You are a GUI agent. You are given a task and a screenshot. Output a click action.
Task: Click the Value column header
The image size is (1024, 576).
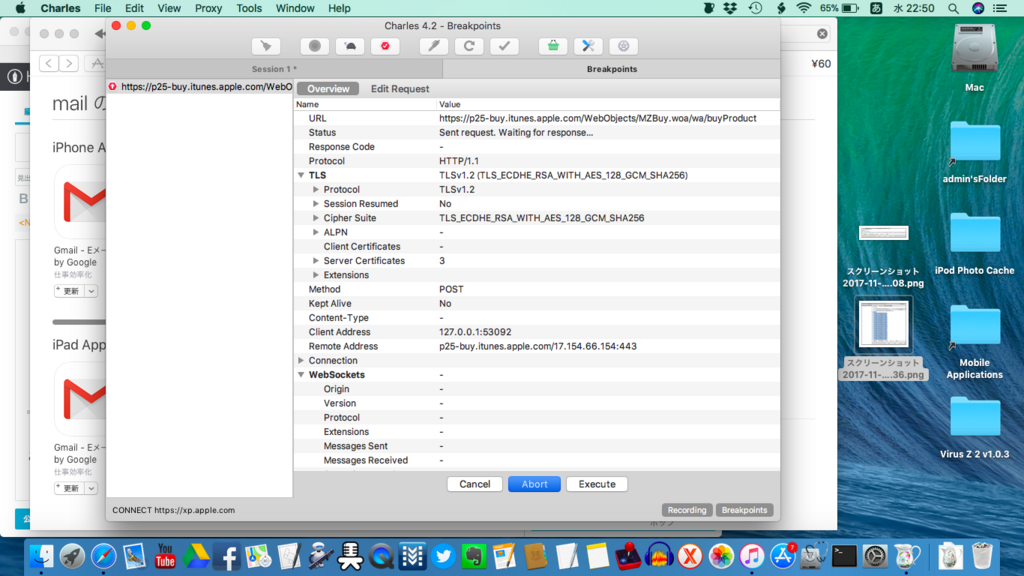(607, 104)
